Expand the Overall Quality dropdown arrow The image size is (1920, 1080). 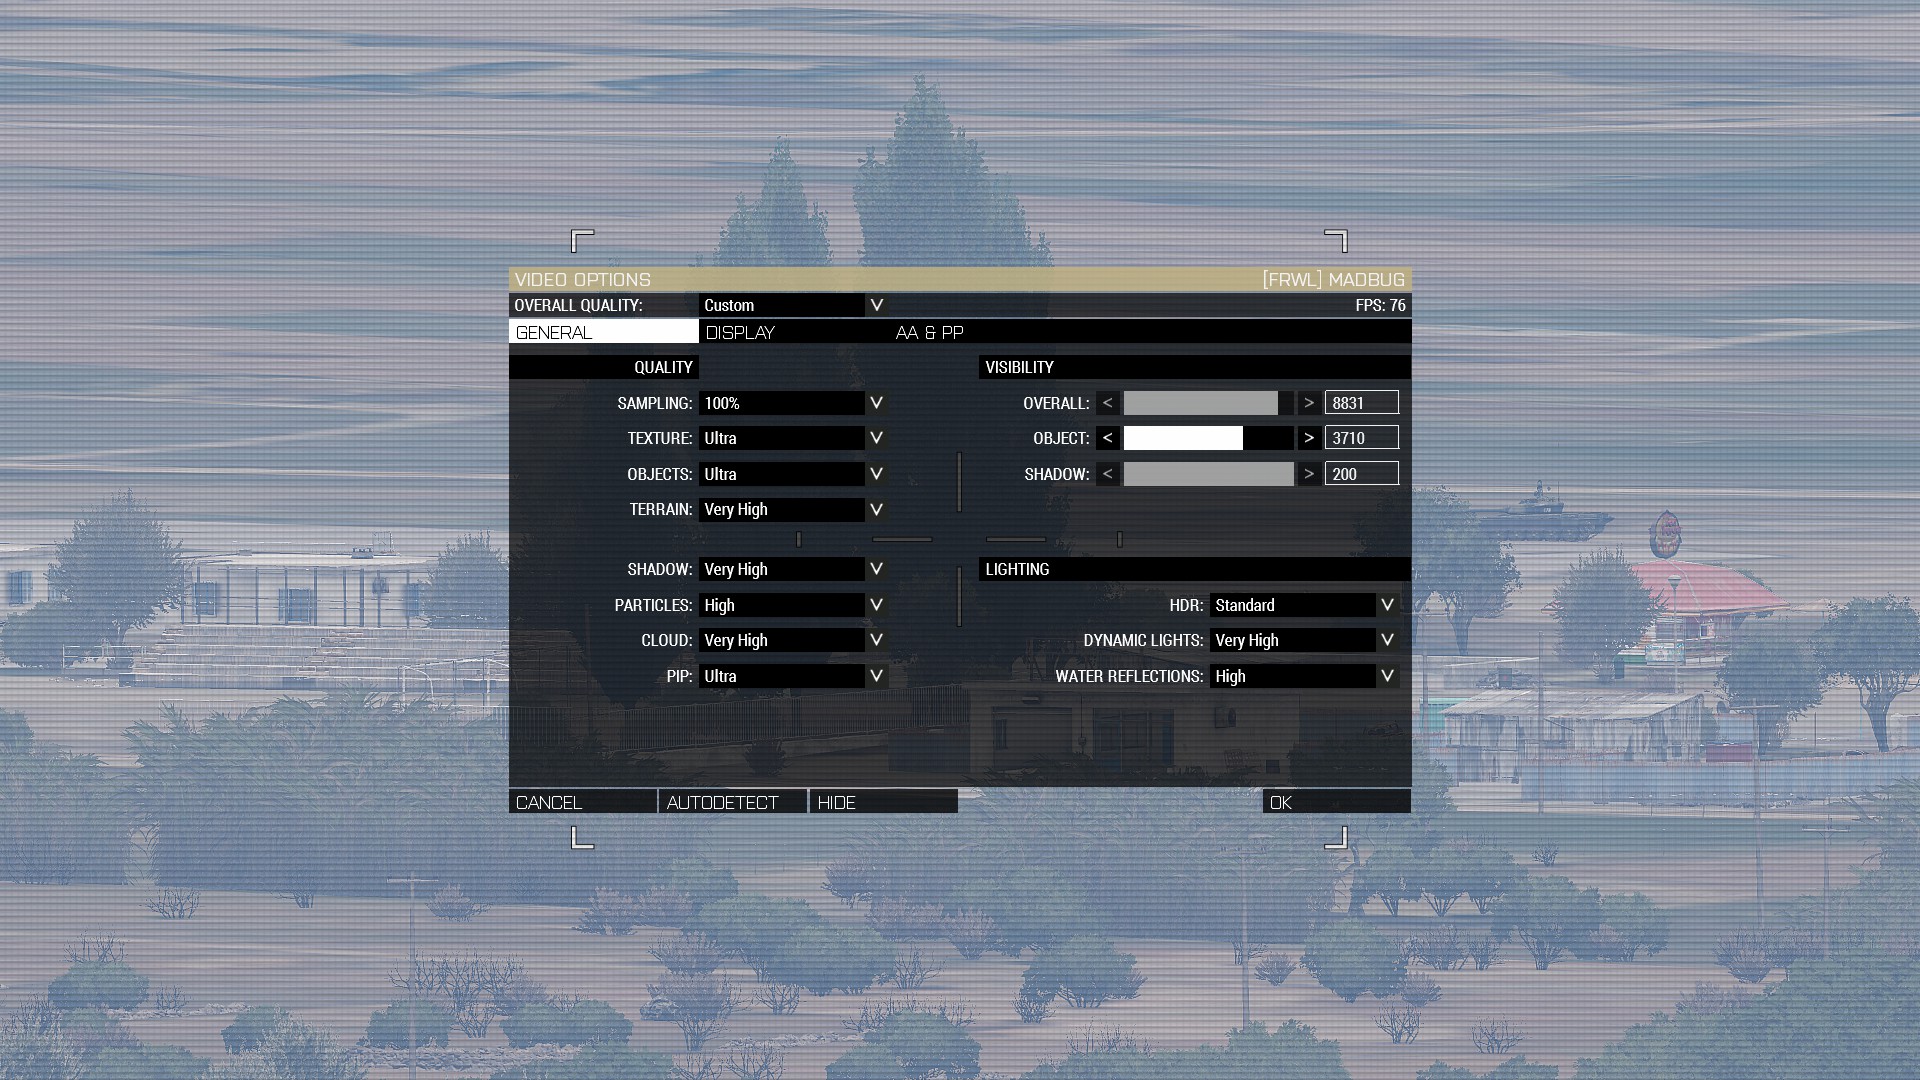point(876,305)
